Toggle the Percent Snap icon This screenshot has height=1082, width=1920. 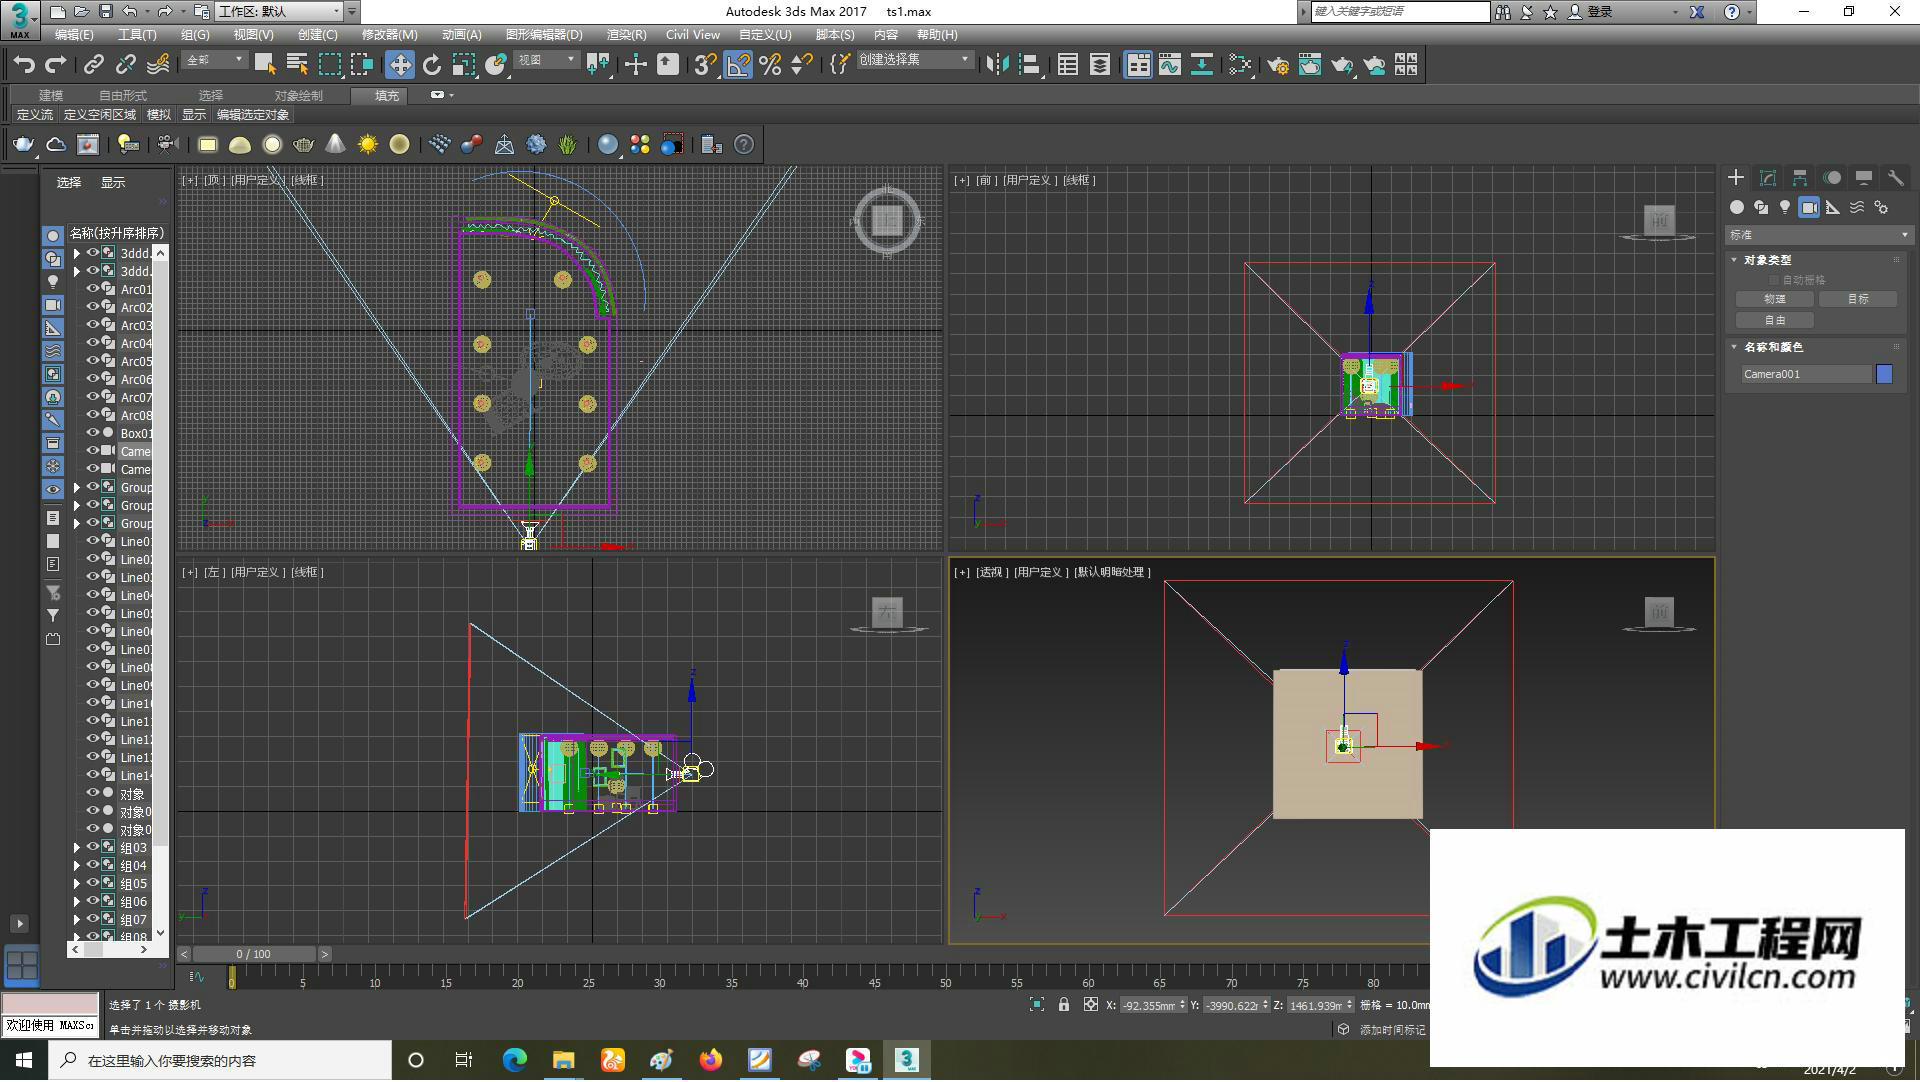coord(770,65)
